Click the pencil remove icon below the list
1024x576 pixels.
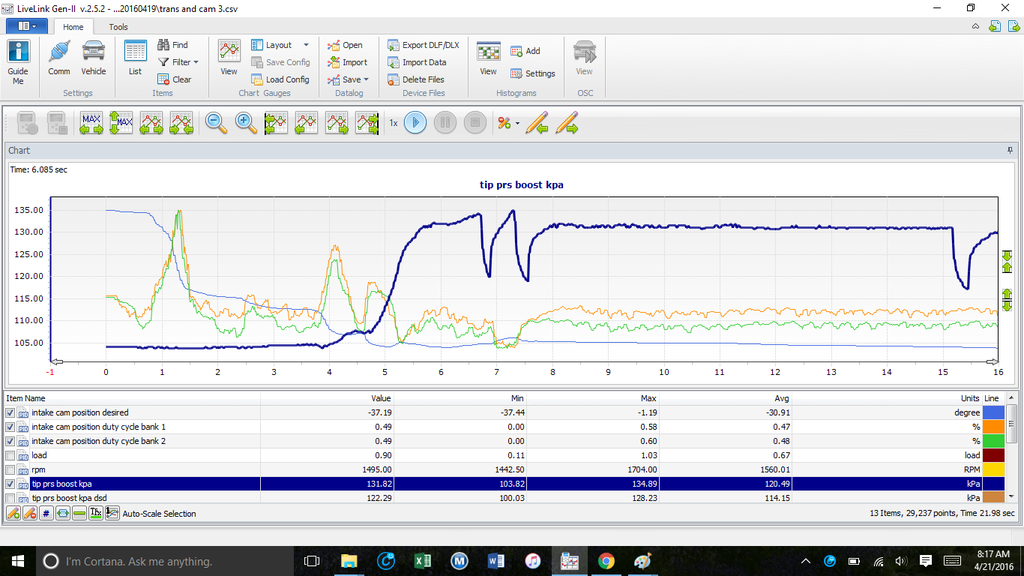[29, 513]
